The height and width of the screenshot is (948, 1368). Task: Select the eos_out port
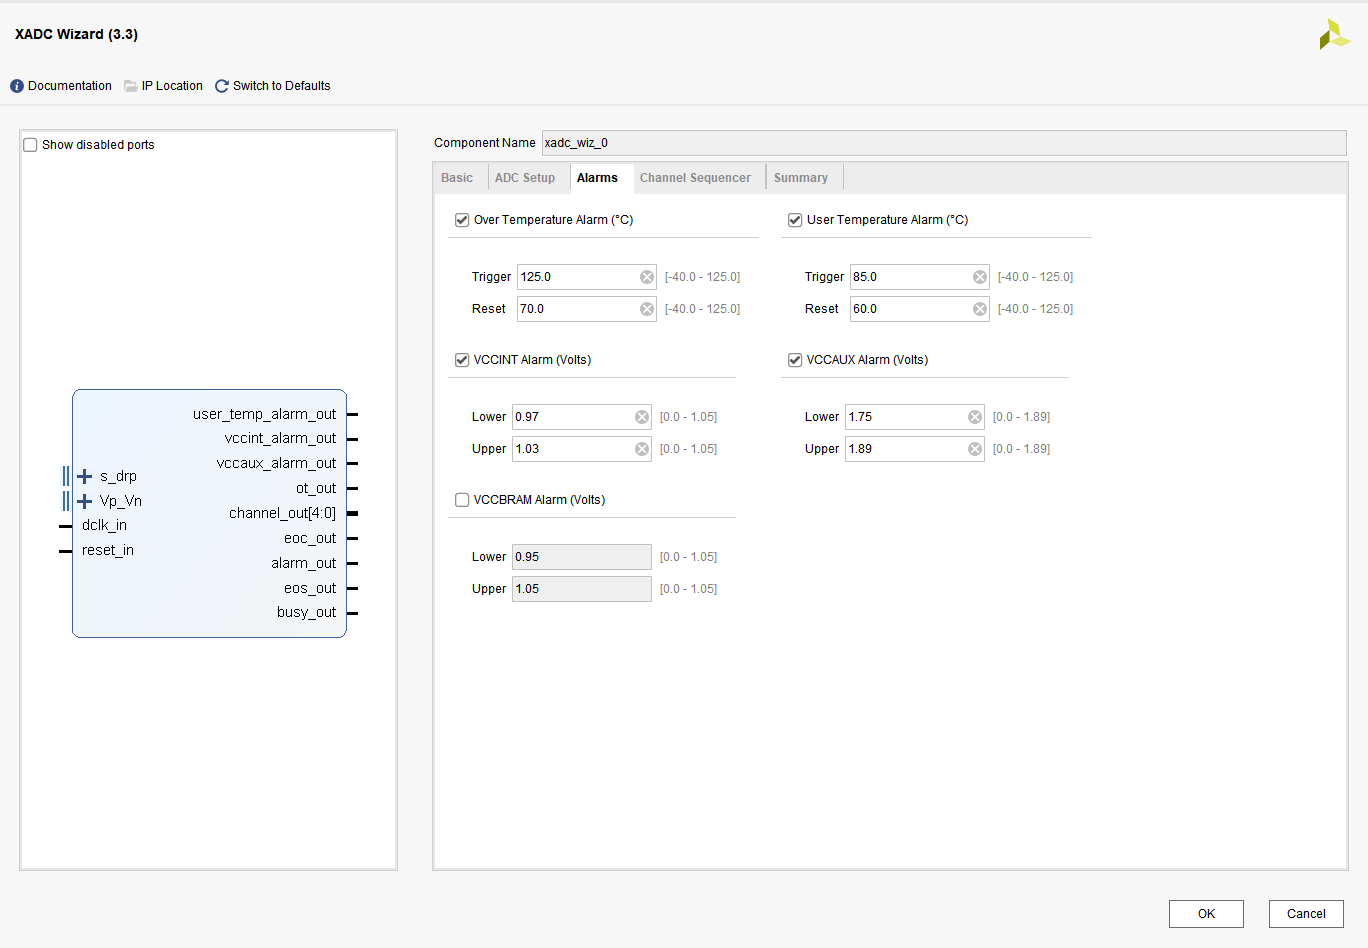[310, 588]
